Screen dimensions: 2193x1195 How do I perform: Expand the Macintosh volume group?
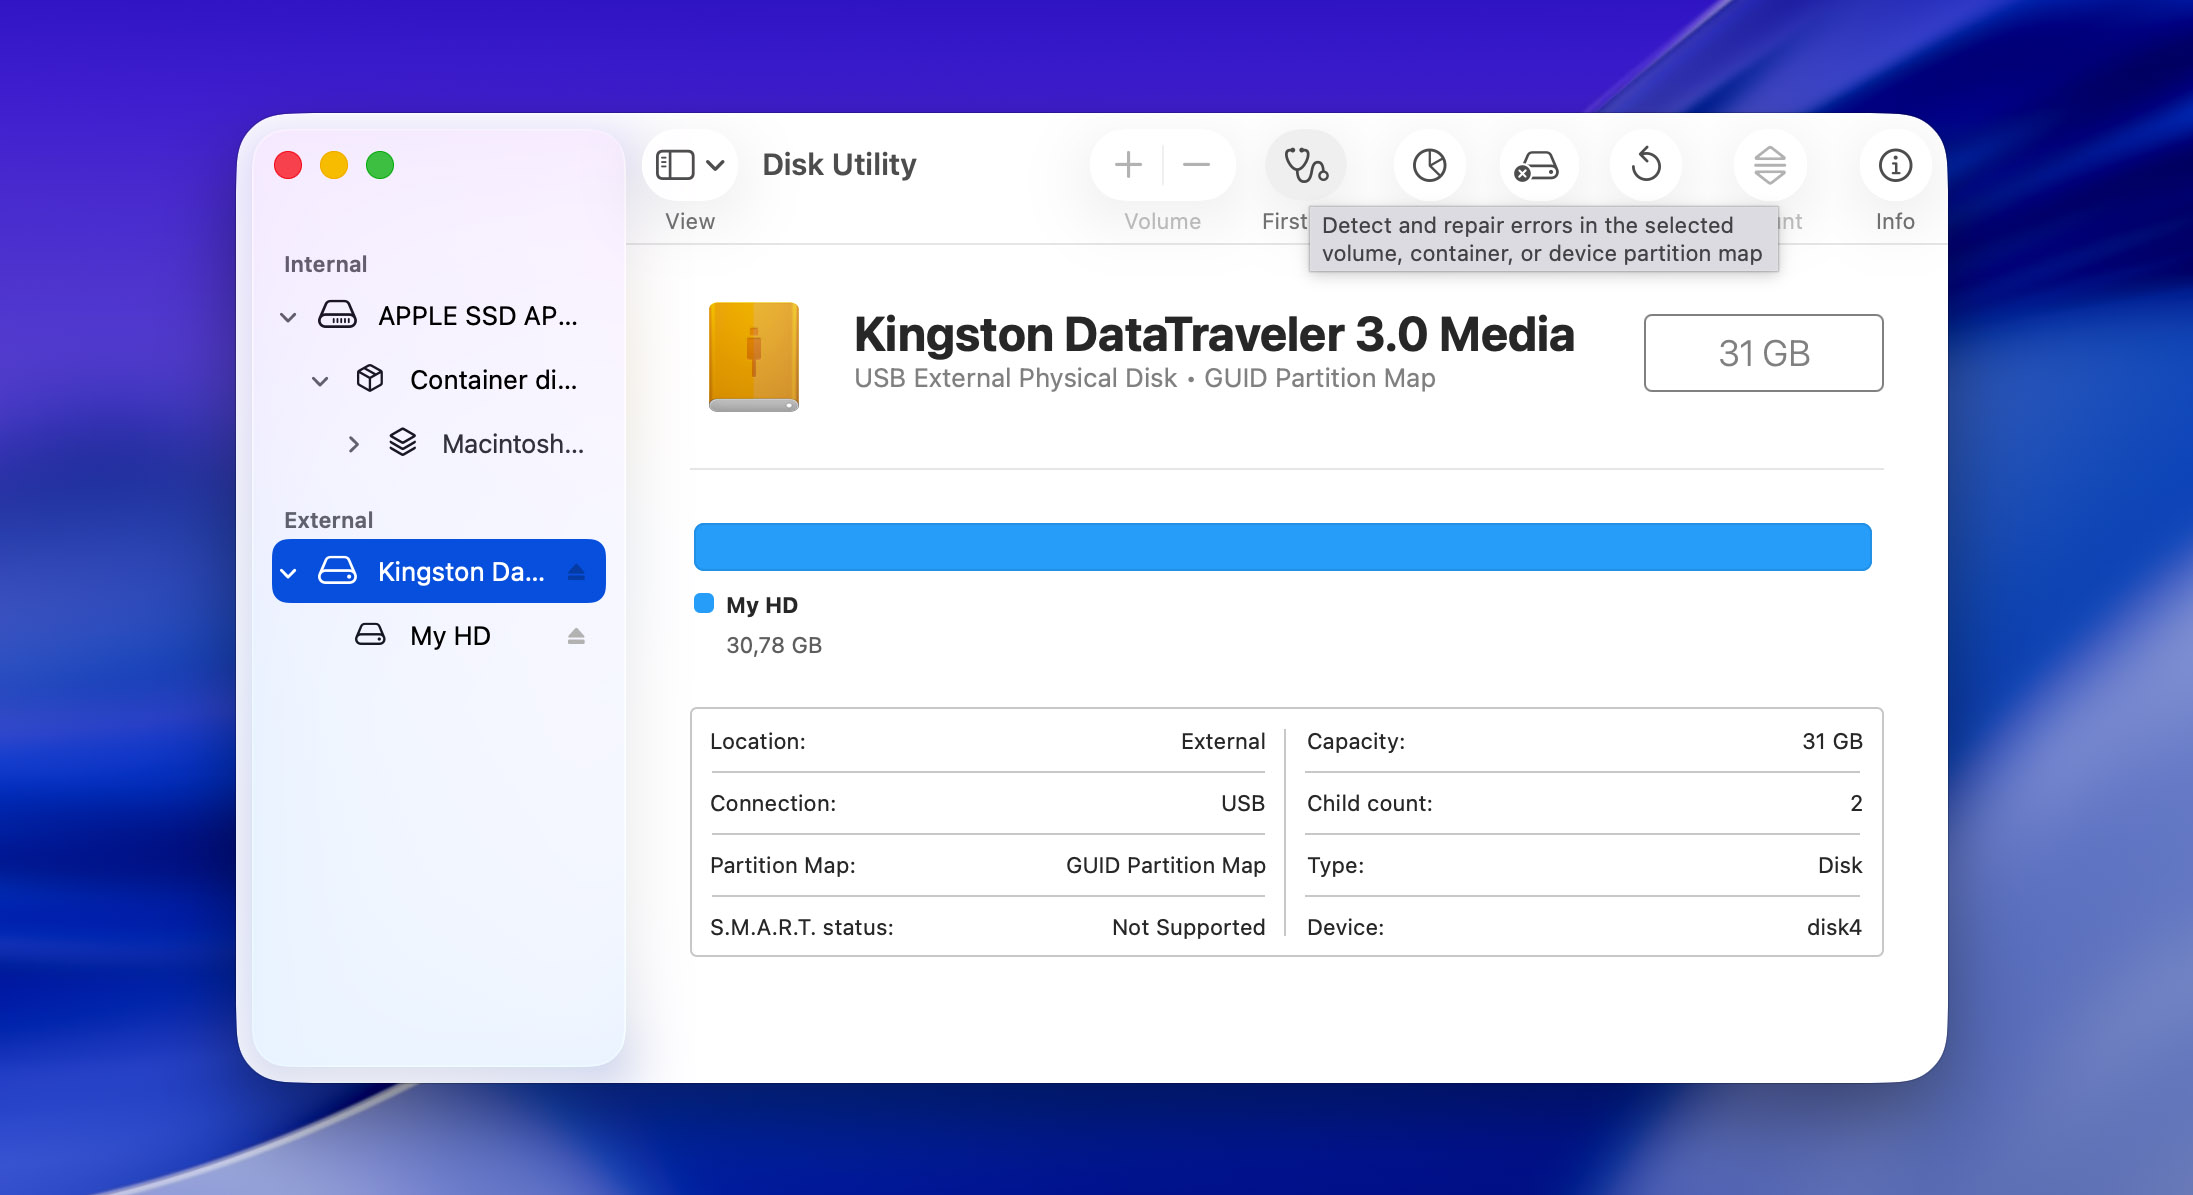click(x=353, y=444)
